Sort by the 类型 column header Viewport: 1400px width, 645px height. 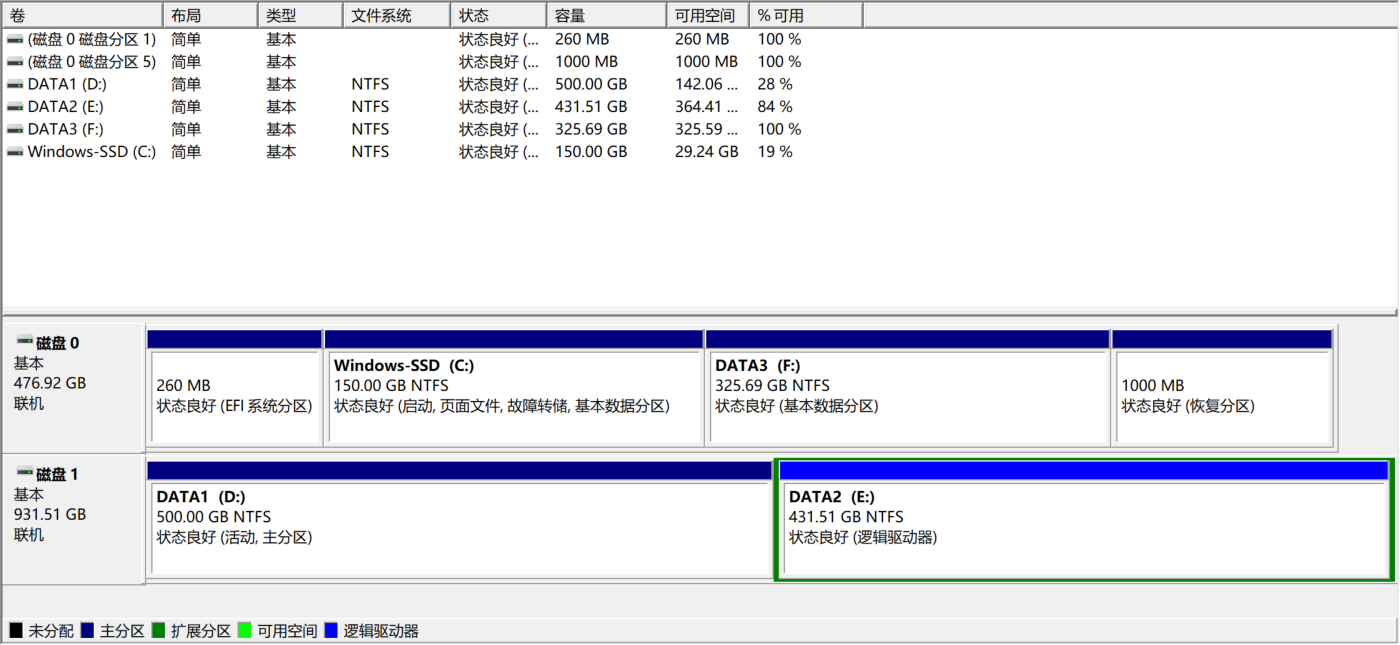(300, 15)
